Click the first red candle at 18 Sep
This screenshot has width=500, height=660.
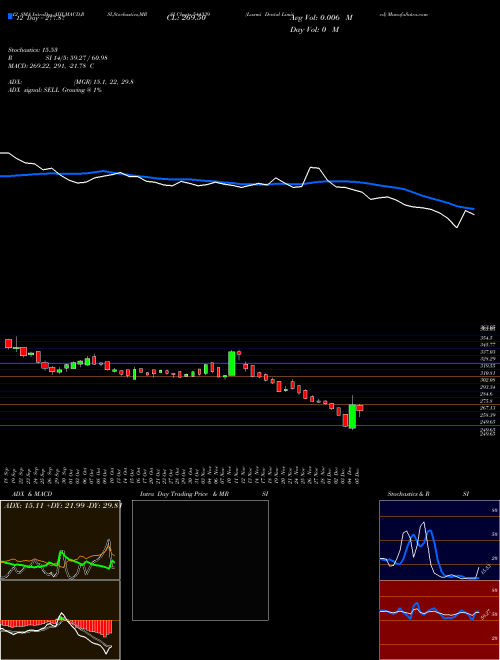[8, 343]
